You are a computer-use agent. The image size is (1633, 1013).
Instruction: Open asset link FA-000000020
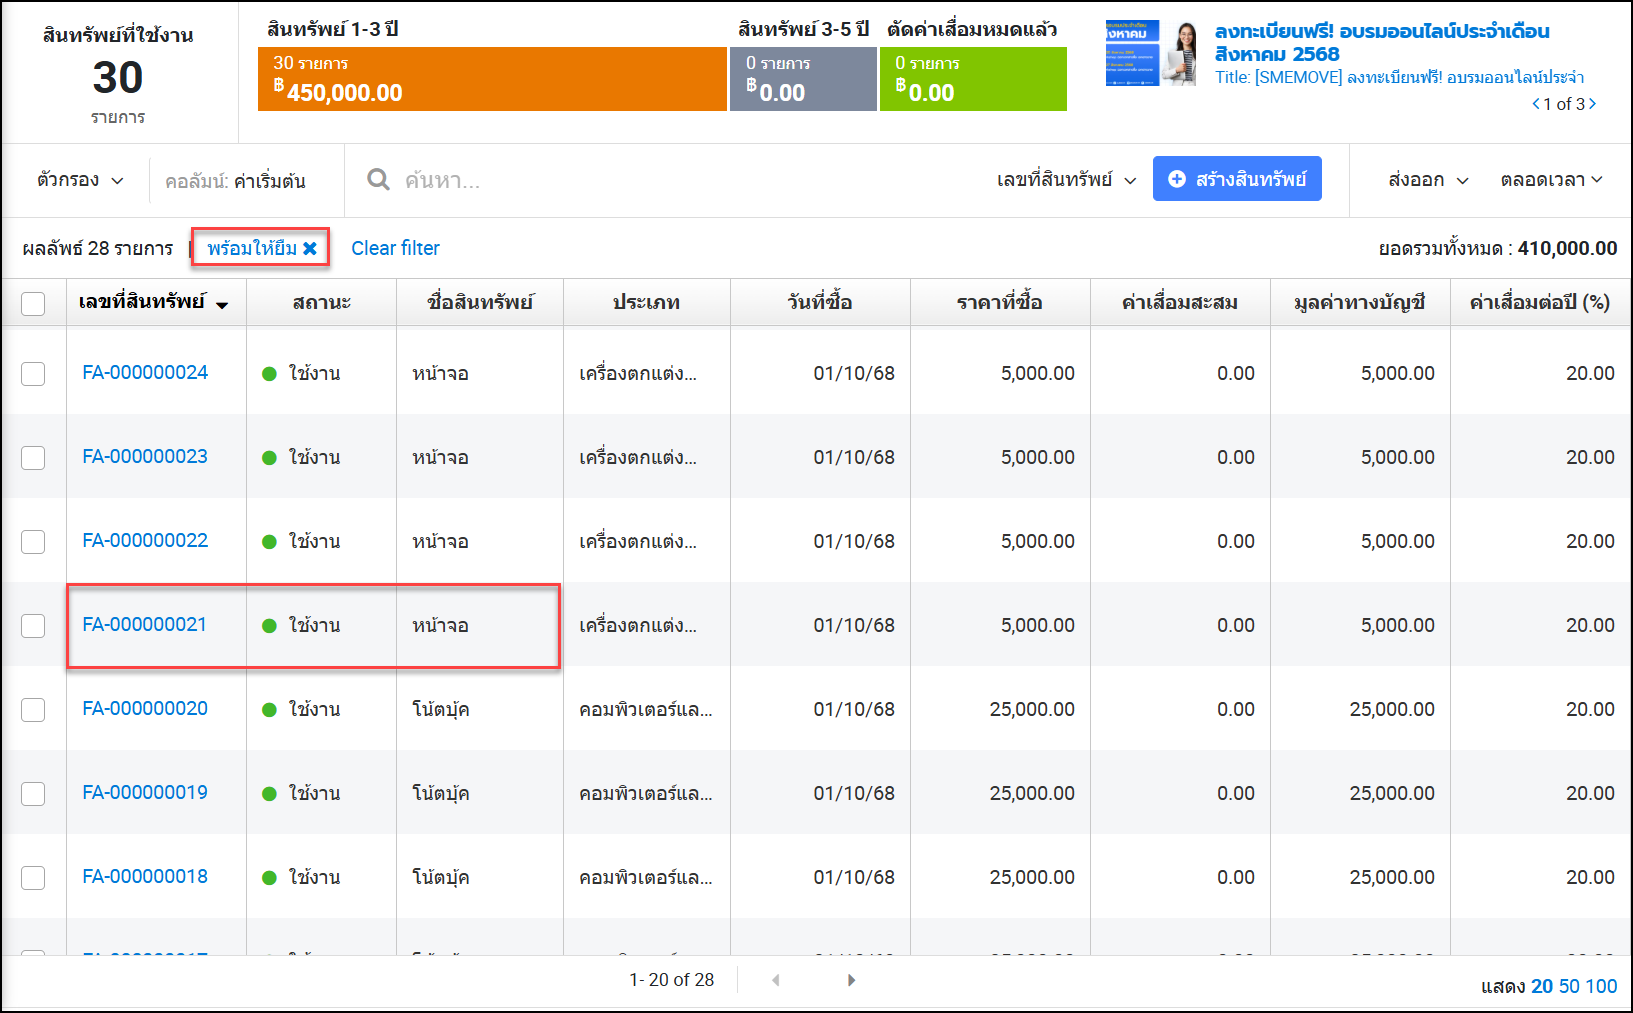(145, 708)
